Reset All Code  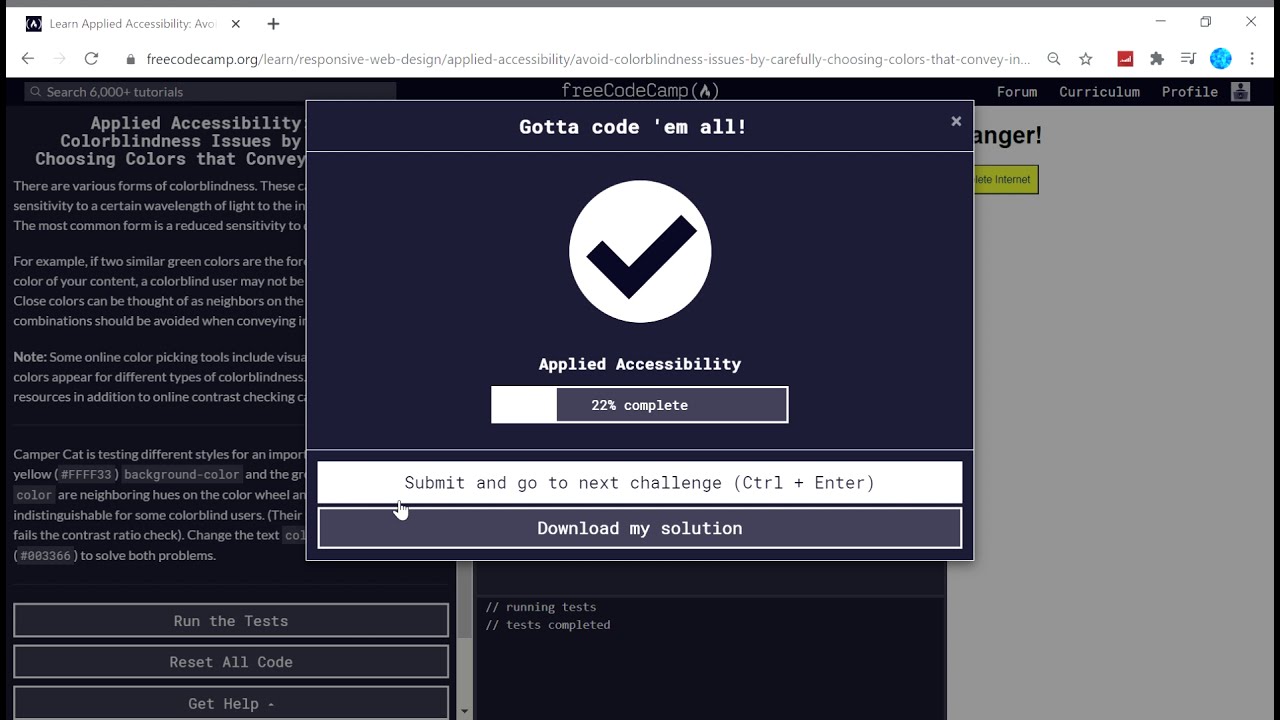(231, 662)
